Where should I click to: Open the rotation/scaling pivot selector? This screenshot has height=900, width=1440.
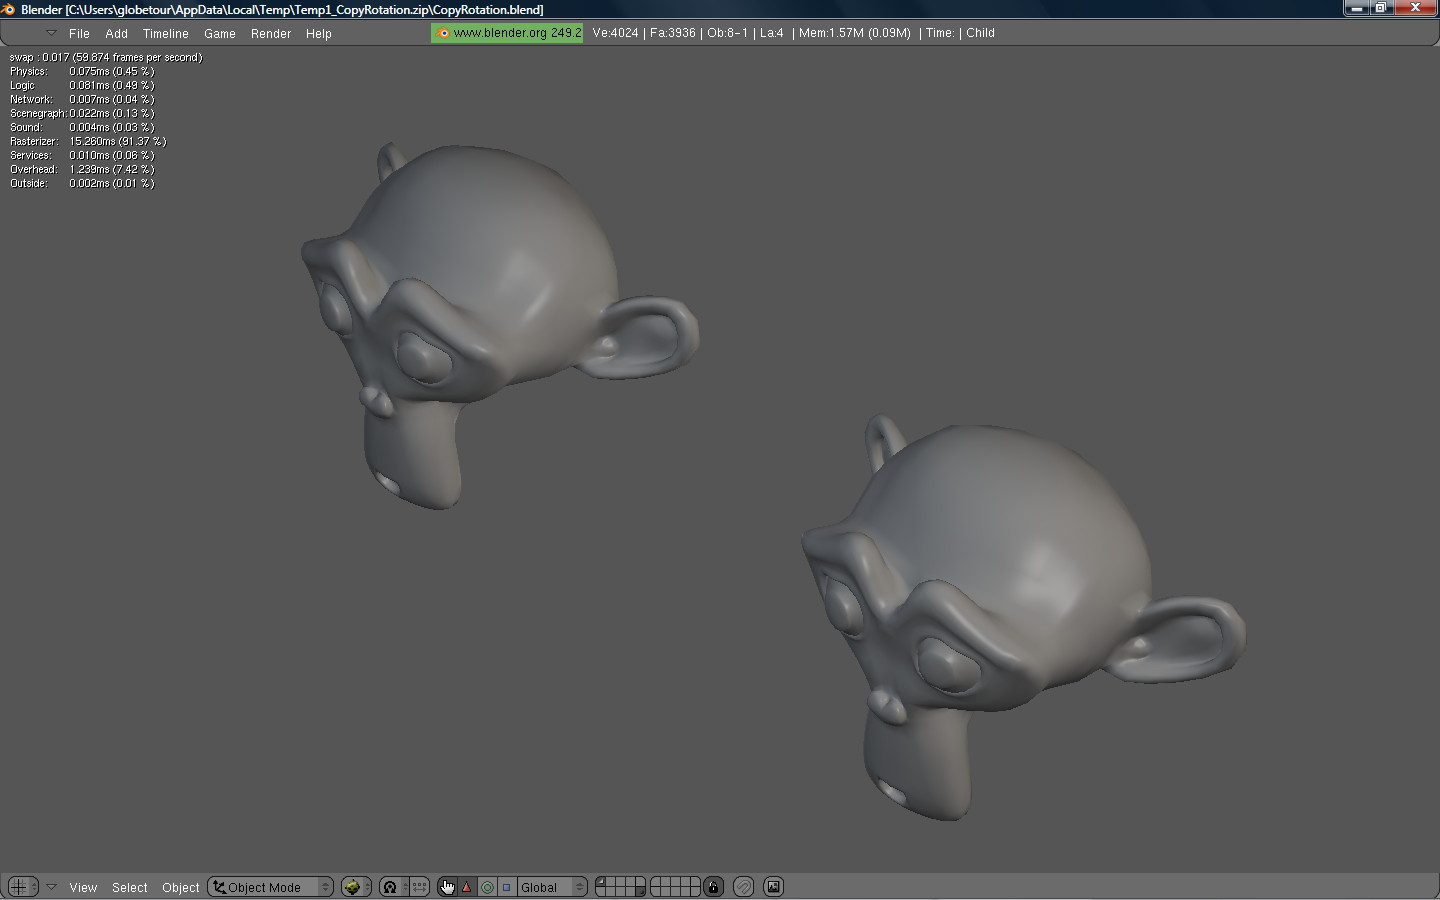(394, 887)
